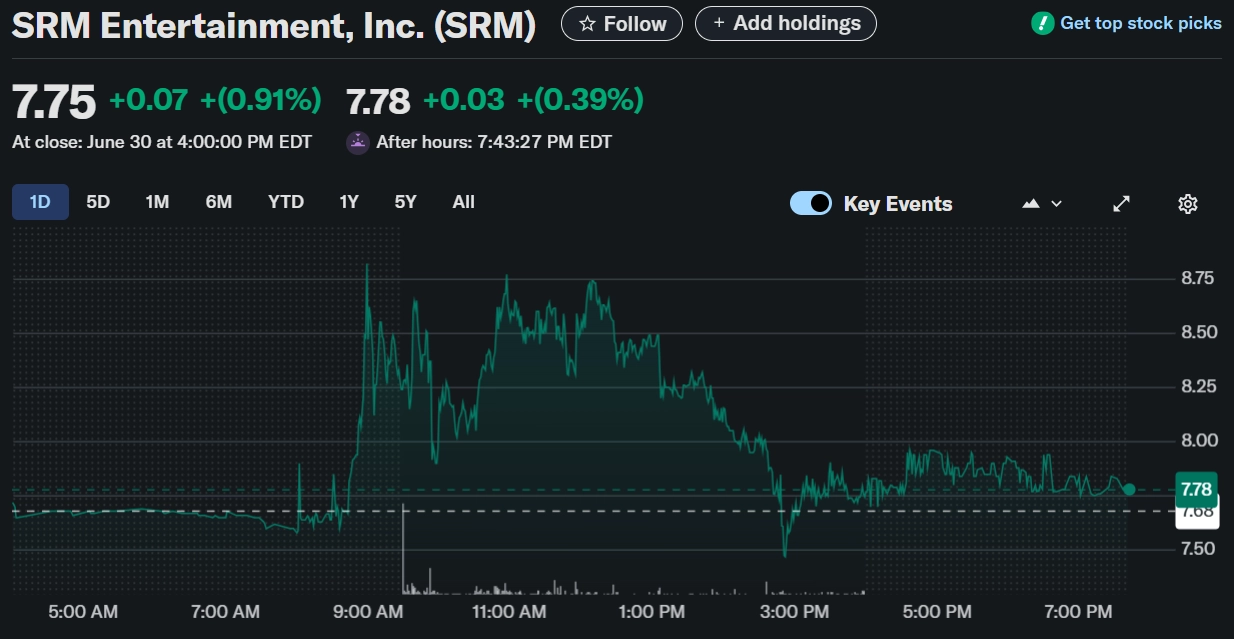Click the +(0.91%) change value

261,100
